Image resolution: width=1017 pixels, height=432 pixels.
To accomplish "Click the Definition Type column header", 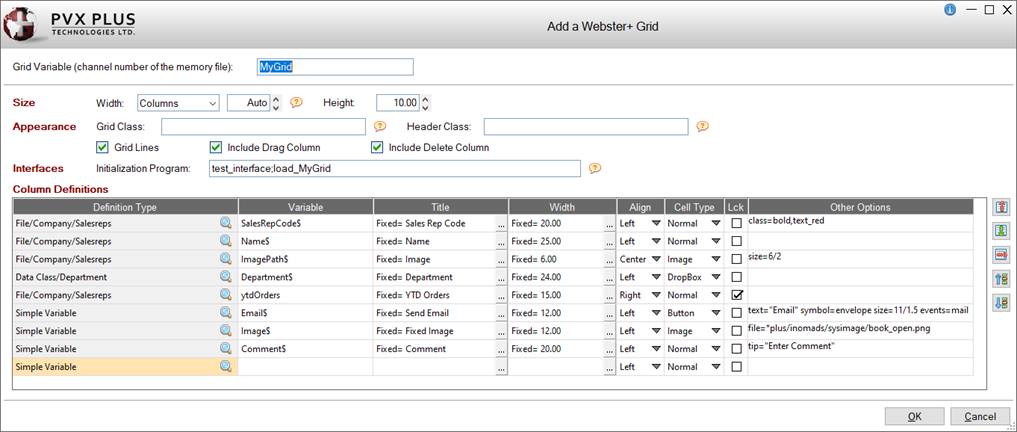I will [x=125, y=207].
